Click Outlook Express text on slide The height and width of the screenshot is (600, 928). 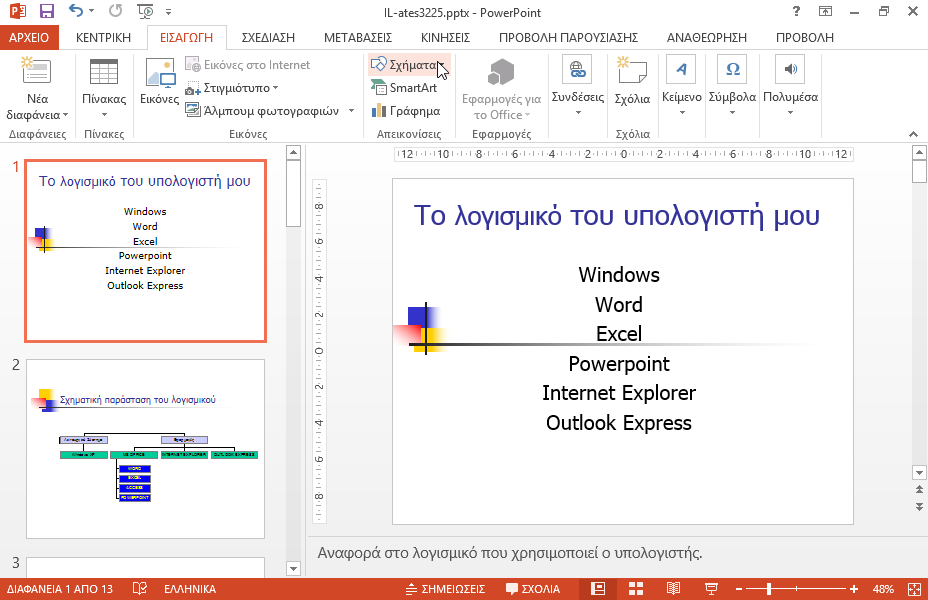pos(619,422)
